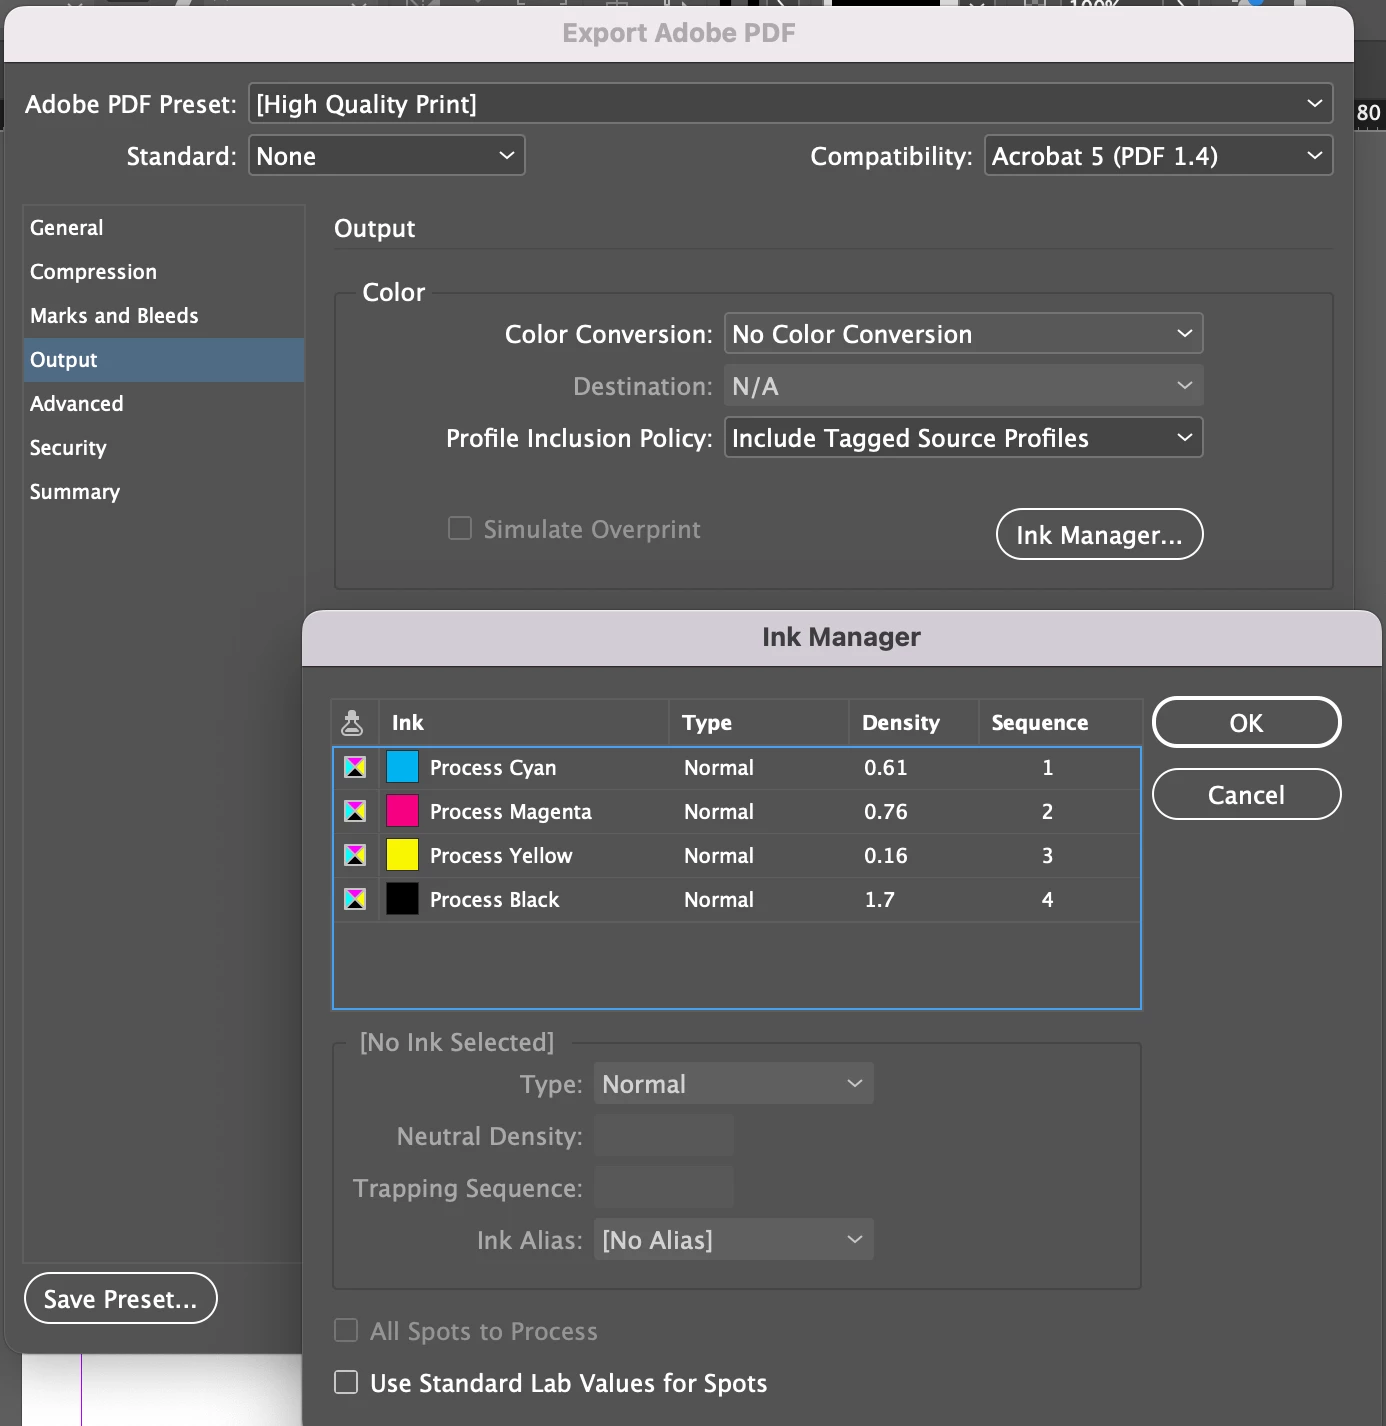Screen dimensions: 1386x1426
Task: Enable Use Standard Lab Values for Spots
Action: click(x=346, y=1382)
